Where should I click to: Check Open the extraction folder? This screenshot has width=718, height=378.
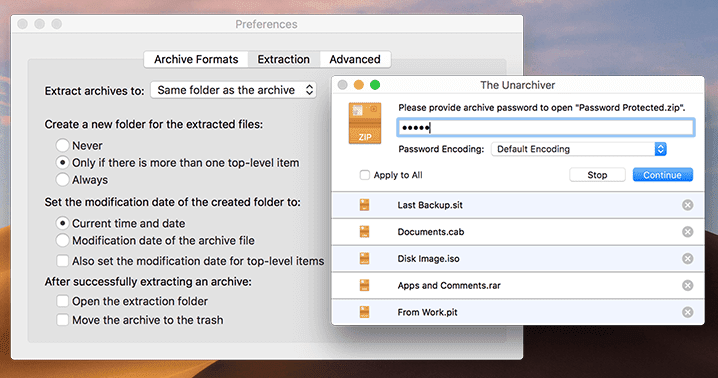pos(62,301)
